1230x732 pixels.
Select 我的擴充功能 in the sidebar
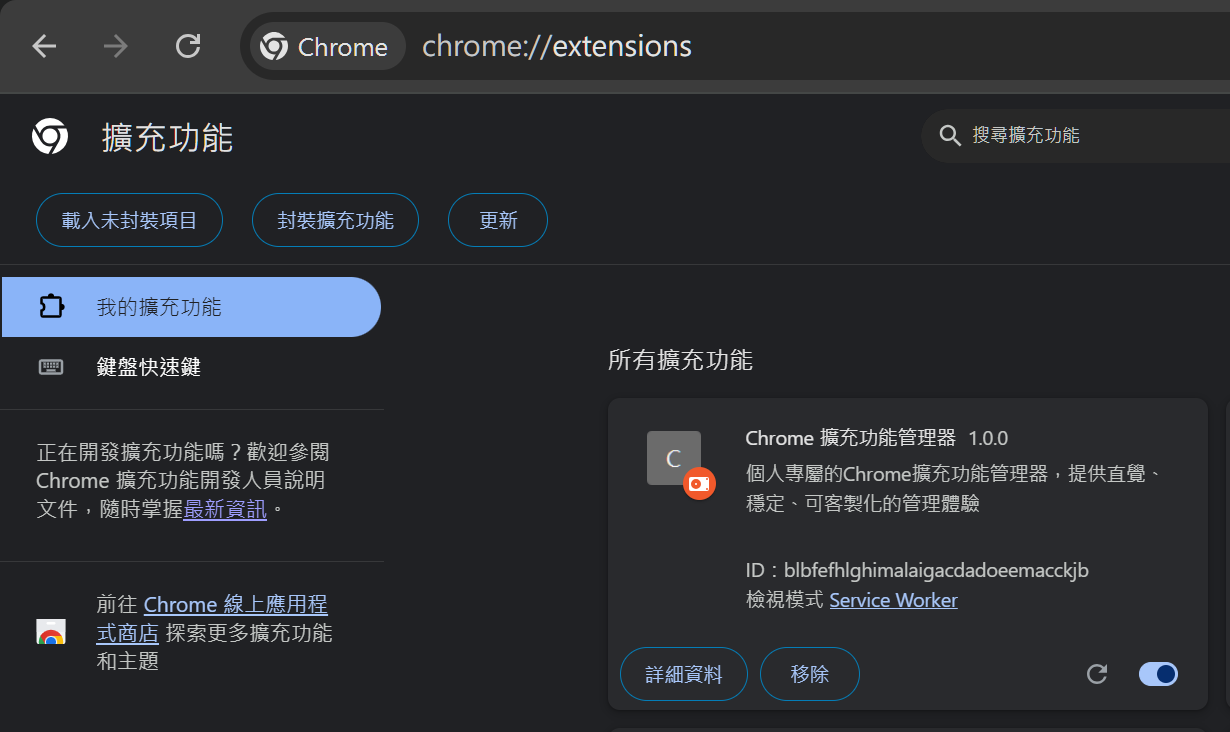159,307
